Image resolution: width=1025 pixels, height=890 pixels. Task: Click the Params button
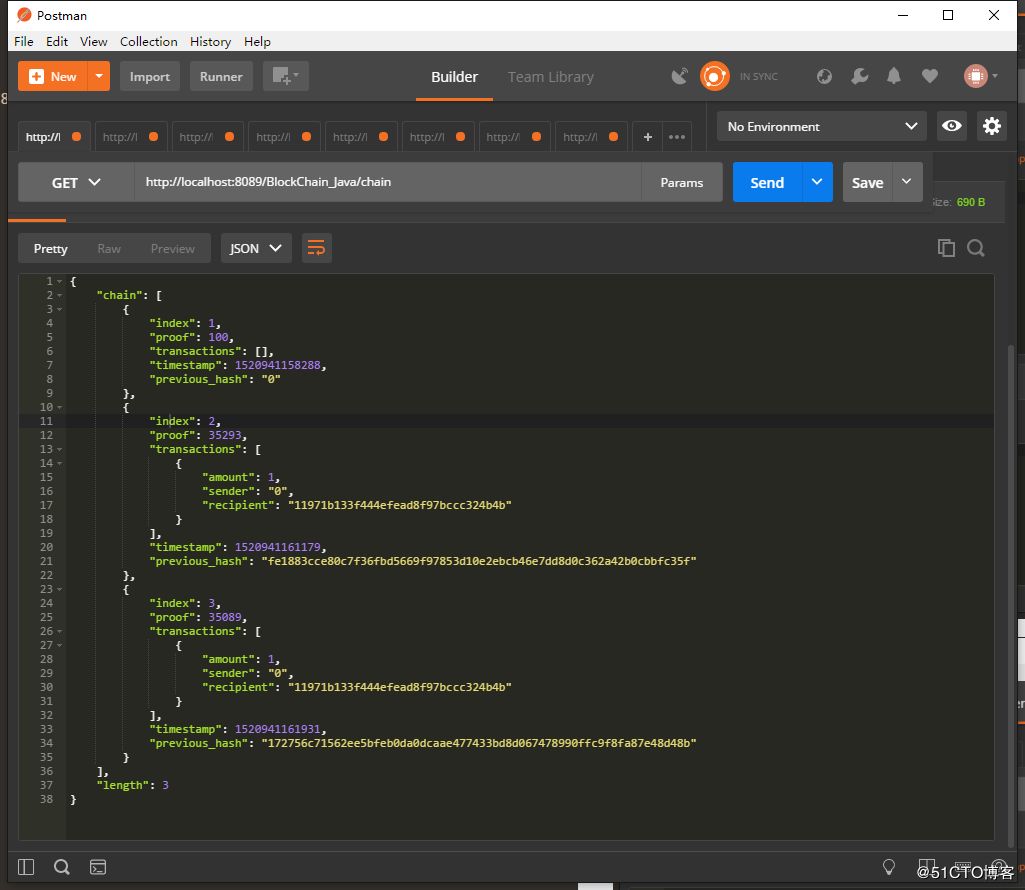point(681,183)
